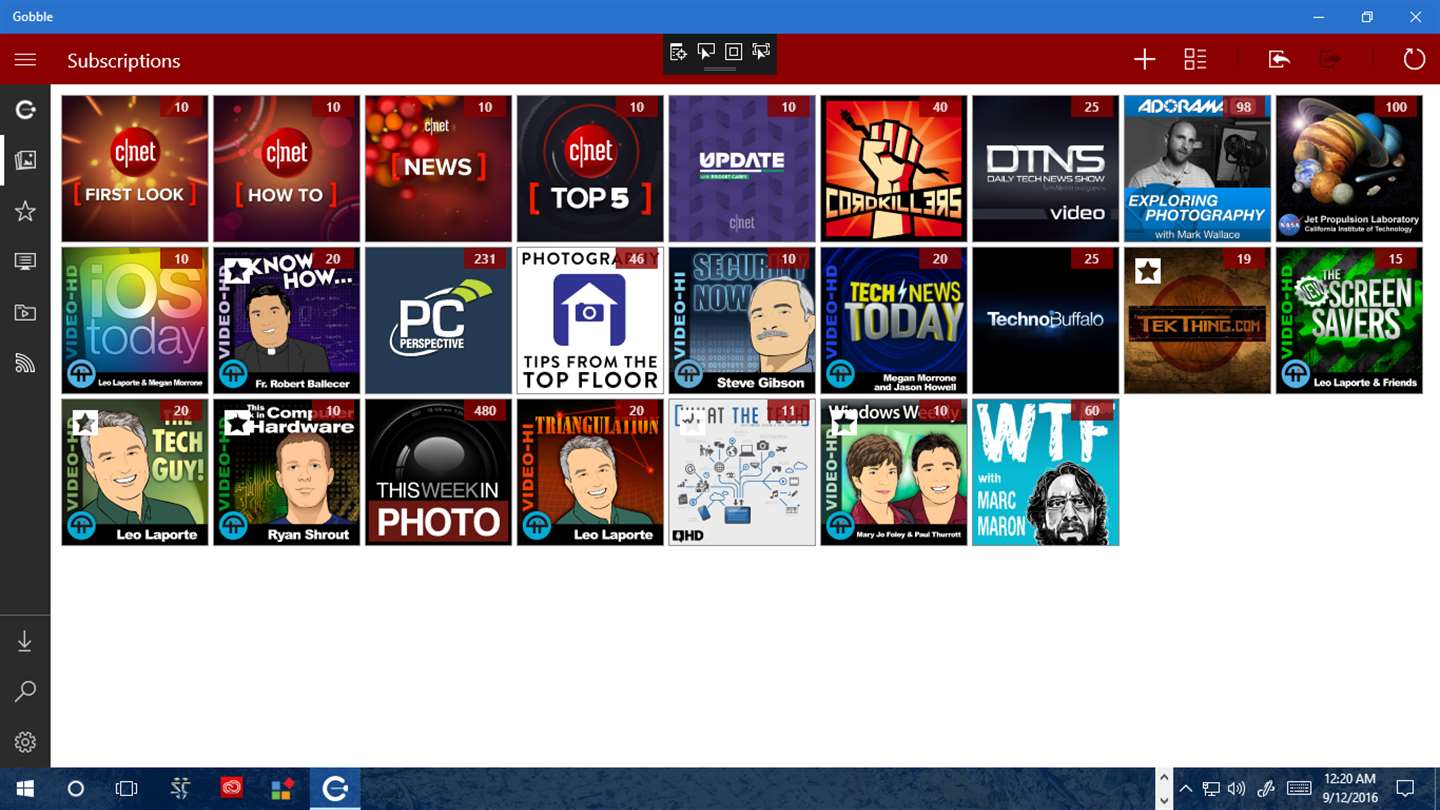Refresh all subscriptions
1440x810 pixels.
tap(1414, 60)
